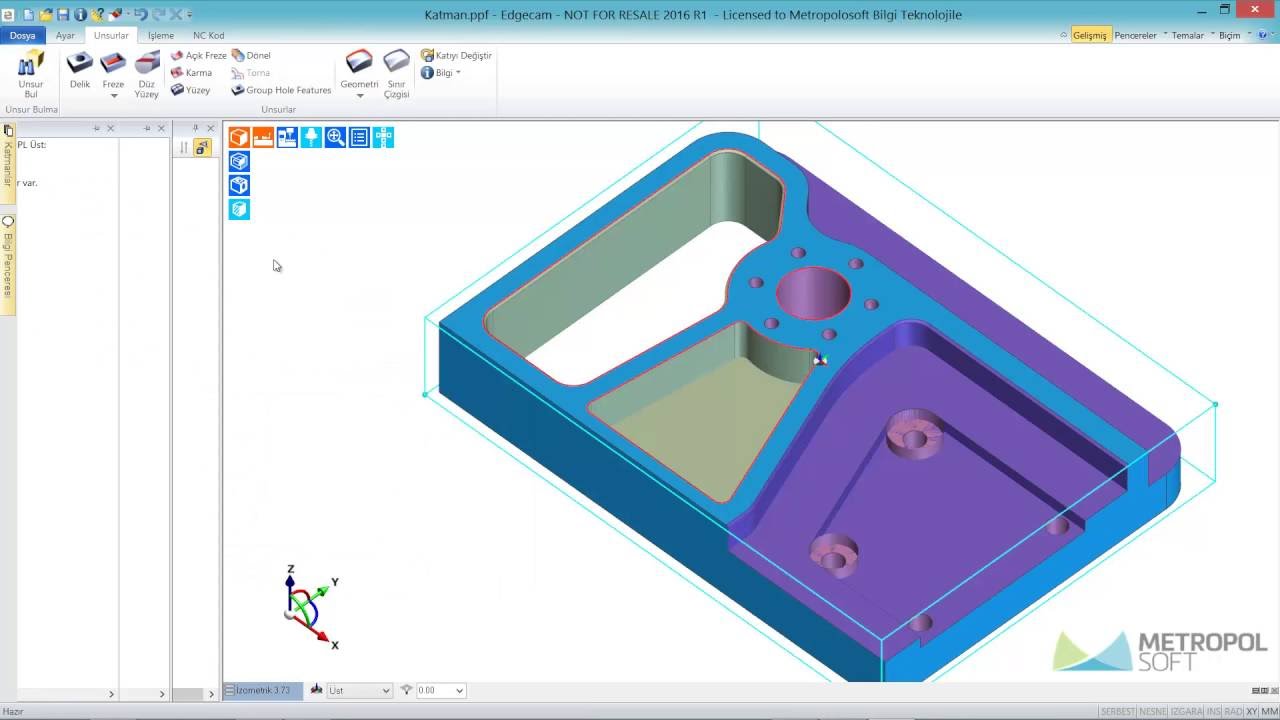Toggle XY plane in status bar
The height and width of the screenshot is (720, 1280).
pyautogui.click(x=1252, y=711)
